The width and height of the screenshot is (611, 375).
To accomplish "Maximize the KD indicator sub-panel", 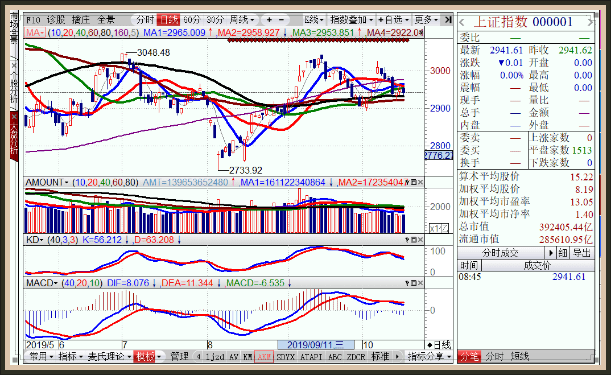I will pos(414,240).
